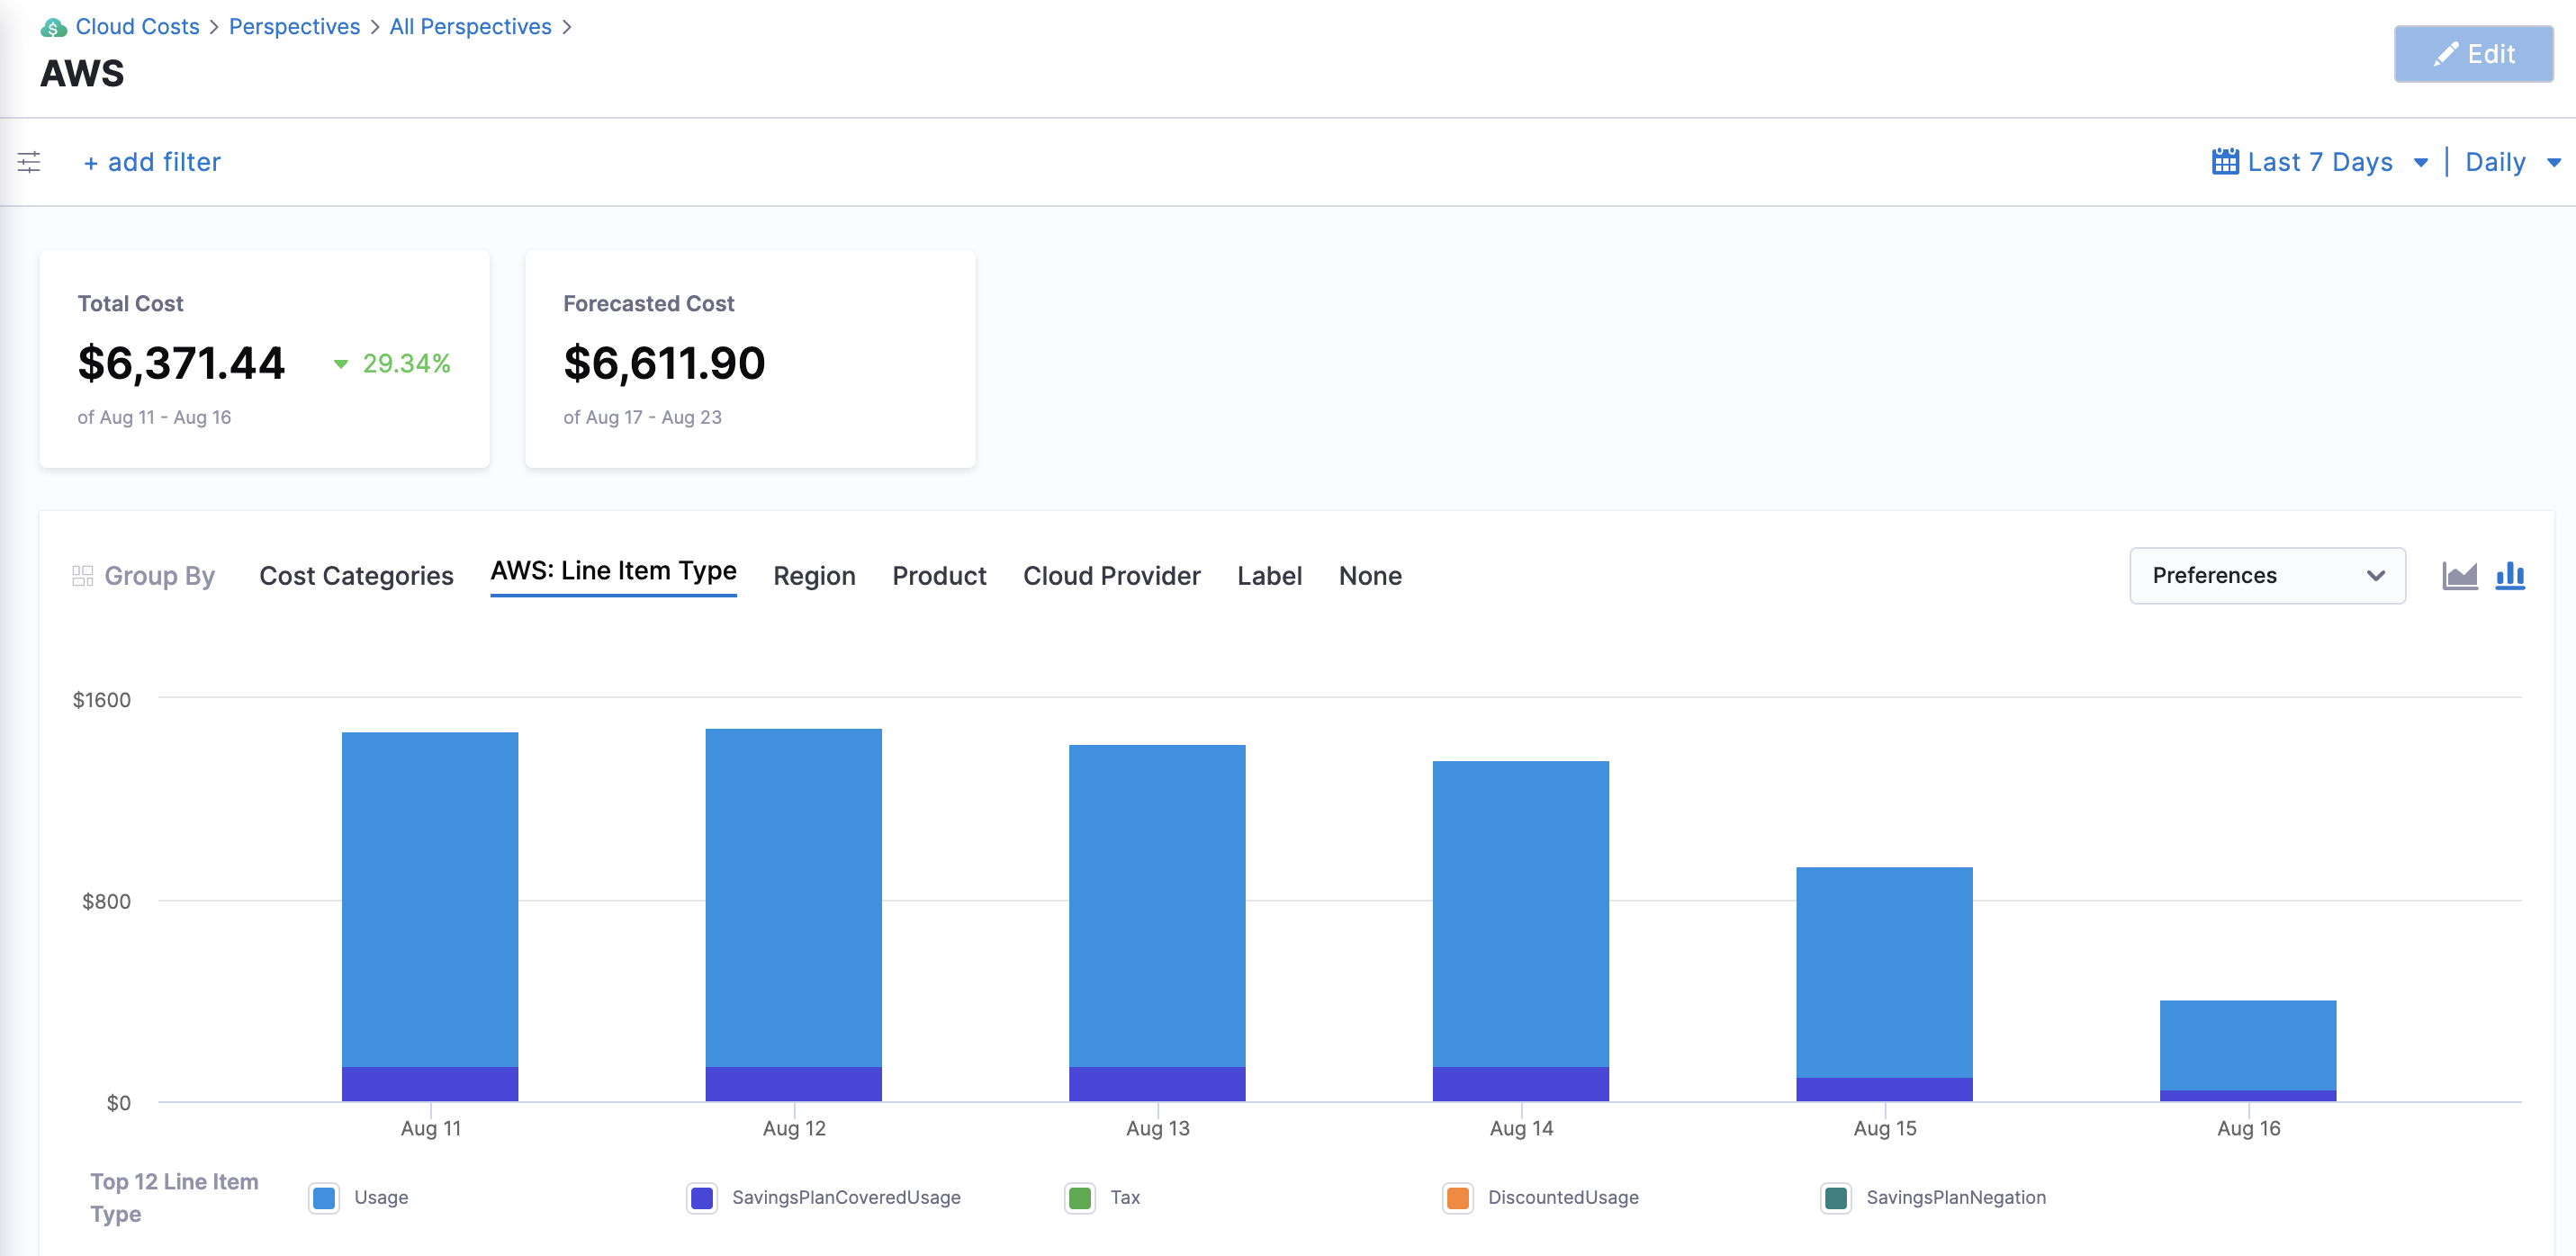Click the Edit perspective button

[x=2473, y=54]
